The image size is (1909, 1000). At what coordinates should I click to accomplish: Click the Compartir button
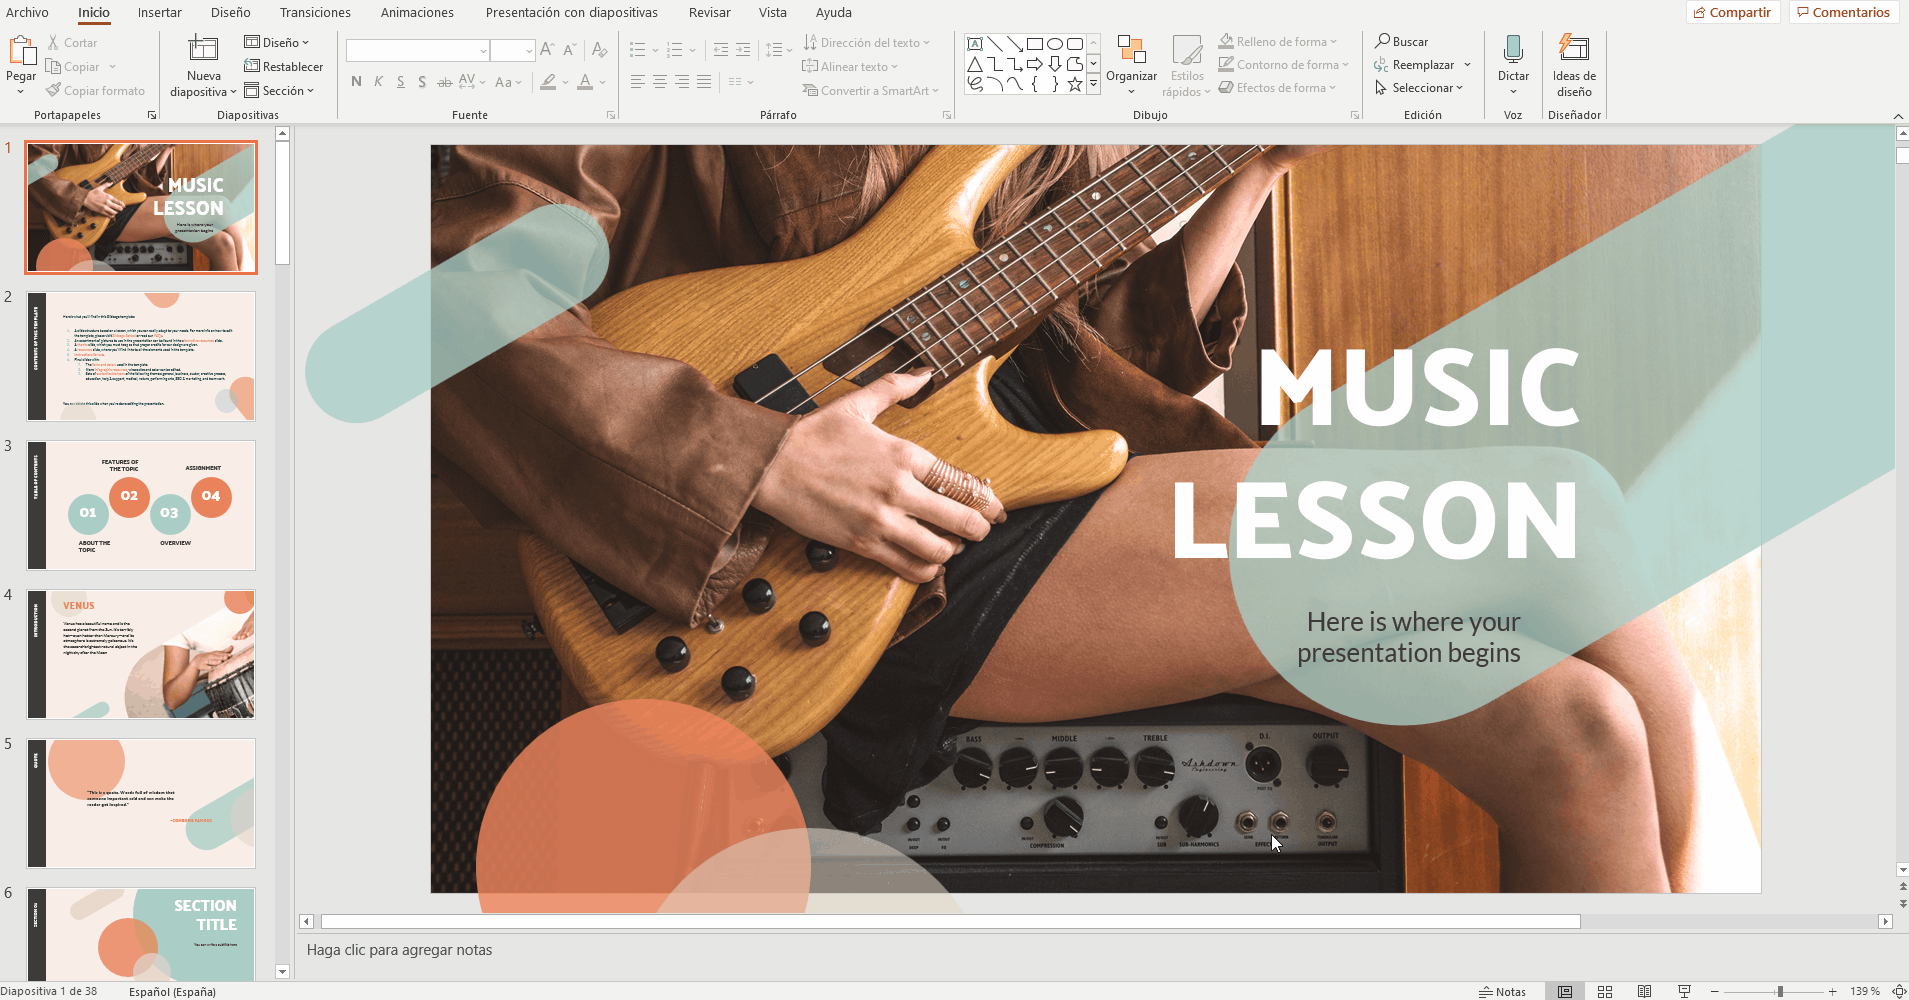click(1733, 12)
